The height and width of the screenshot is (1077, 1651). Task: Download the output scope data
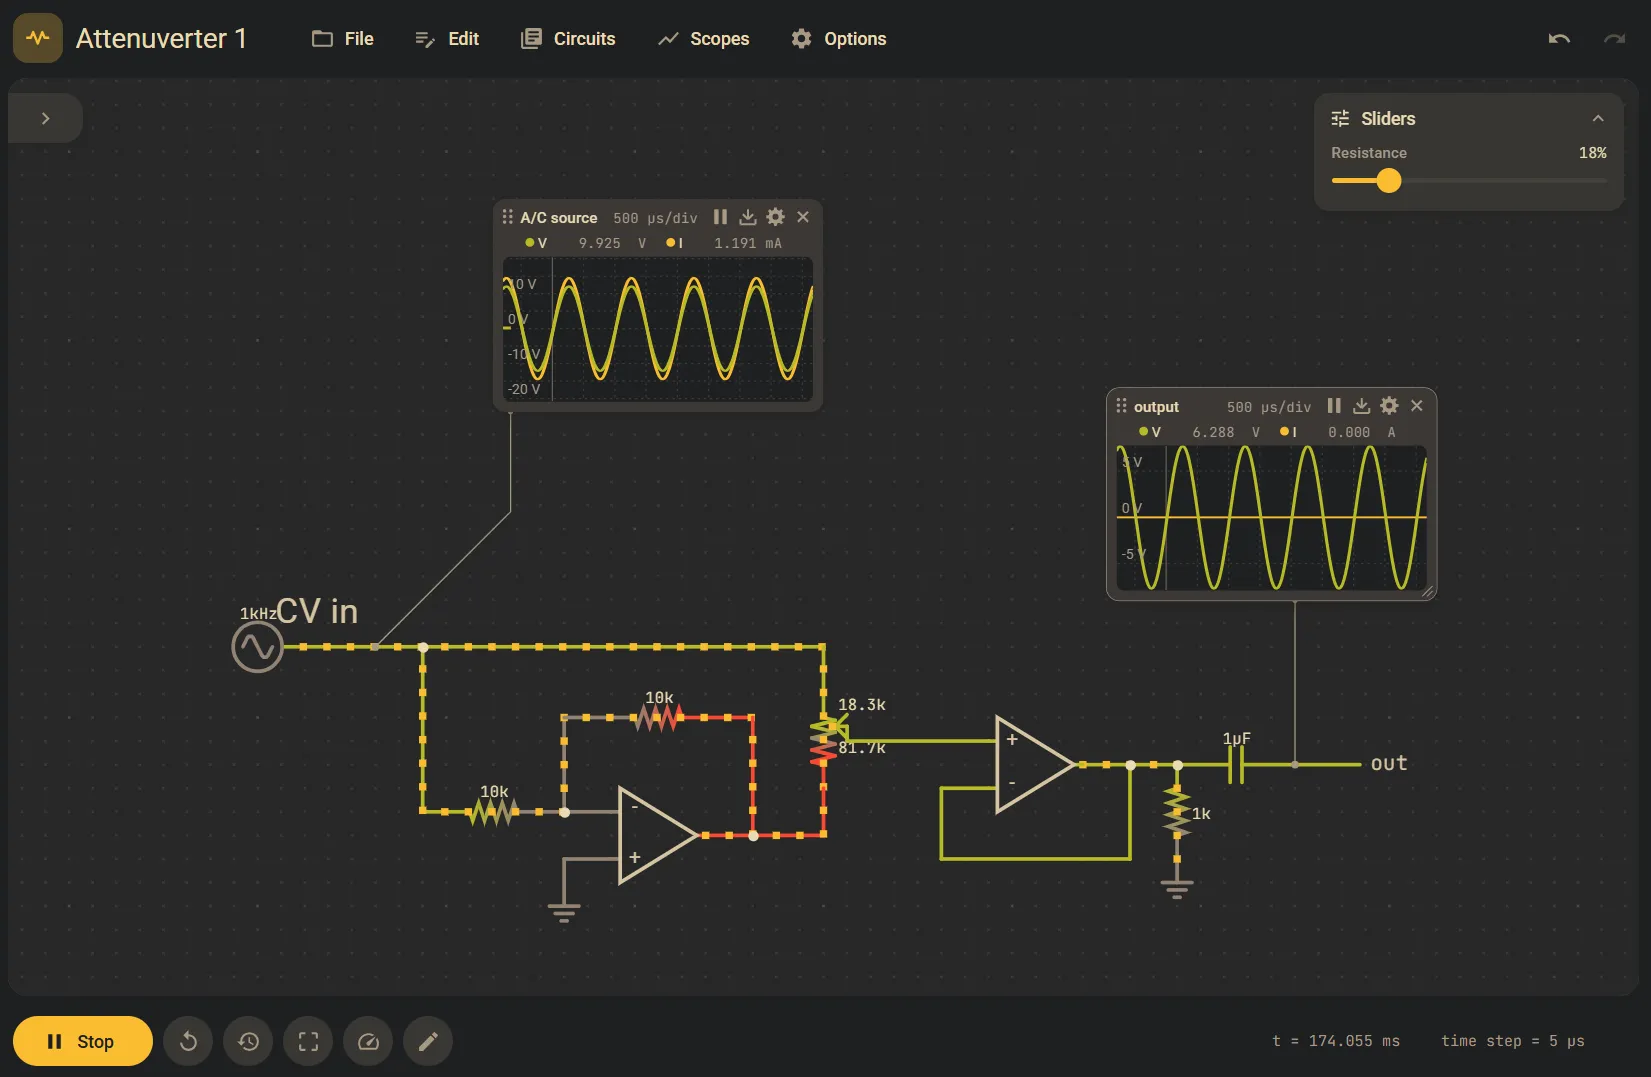[x=1361, y=406]
